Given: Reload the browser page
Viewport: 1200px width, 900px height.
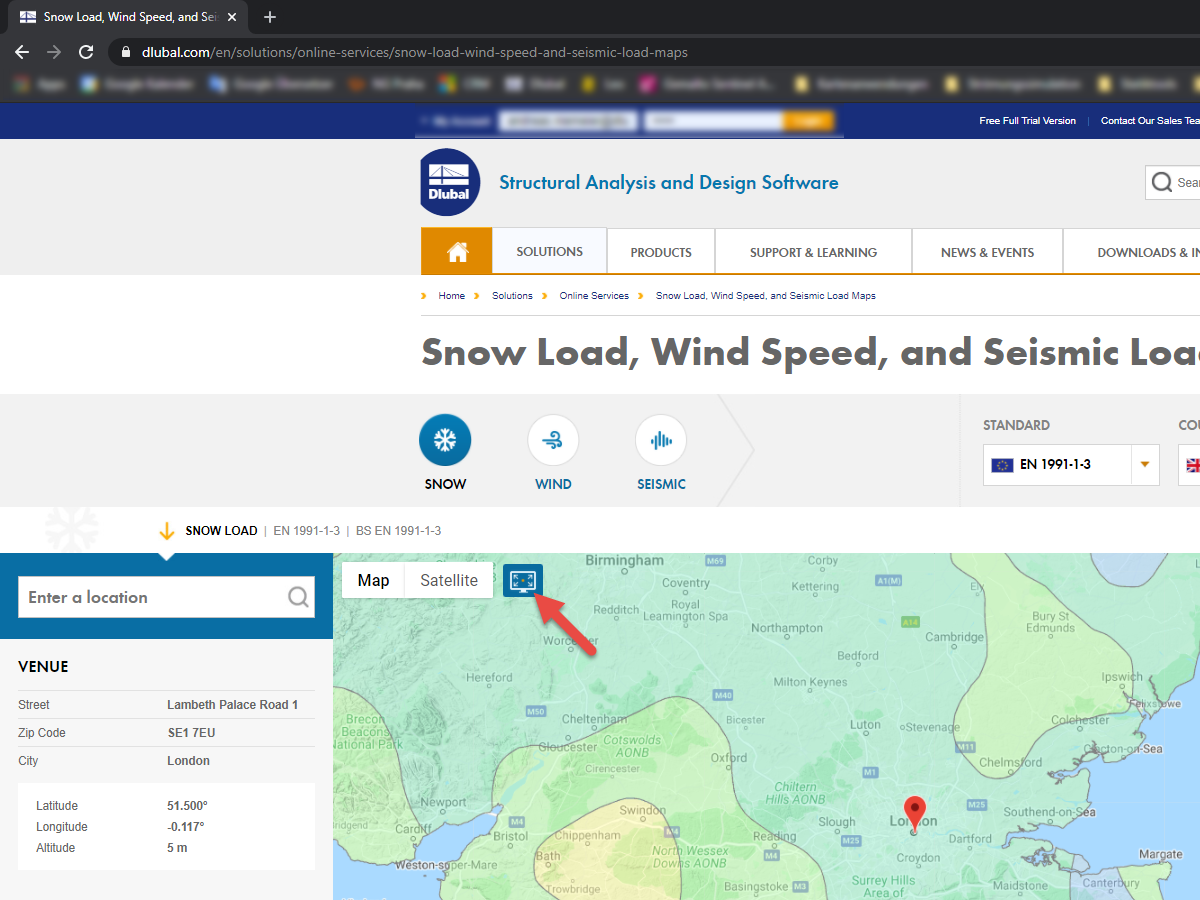Looking at the screenshot, I should [86, 52].
